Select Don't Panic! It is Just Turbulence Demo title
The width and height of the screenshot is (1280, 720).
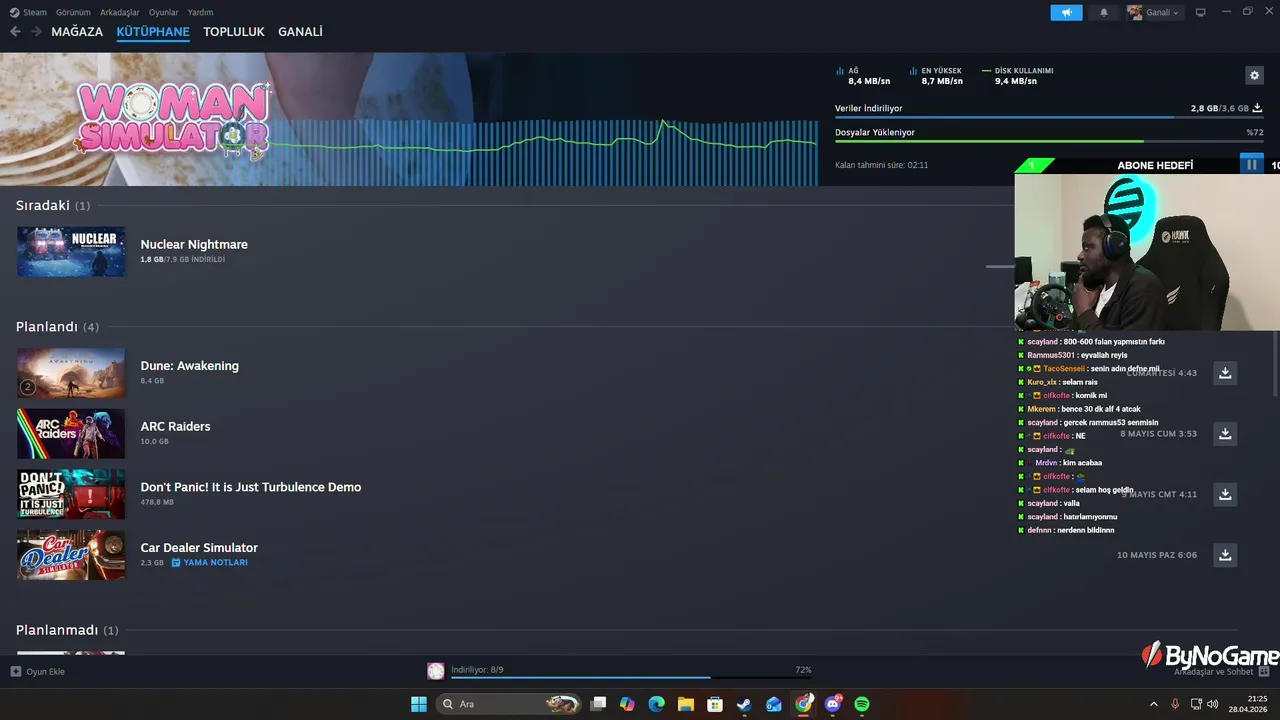click(x=251, y=487)
